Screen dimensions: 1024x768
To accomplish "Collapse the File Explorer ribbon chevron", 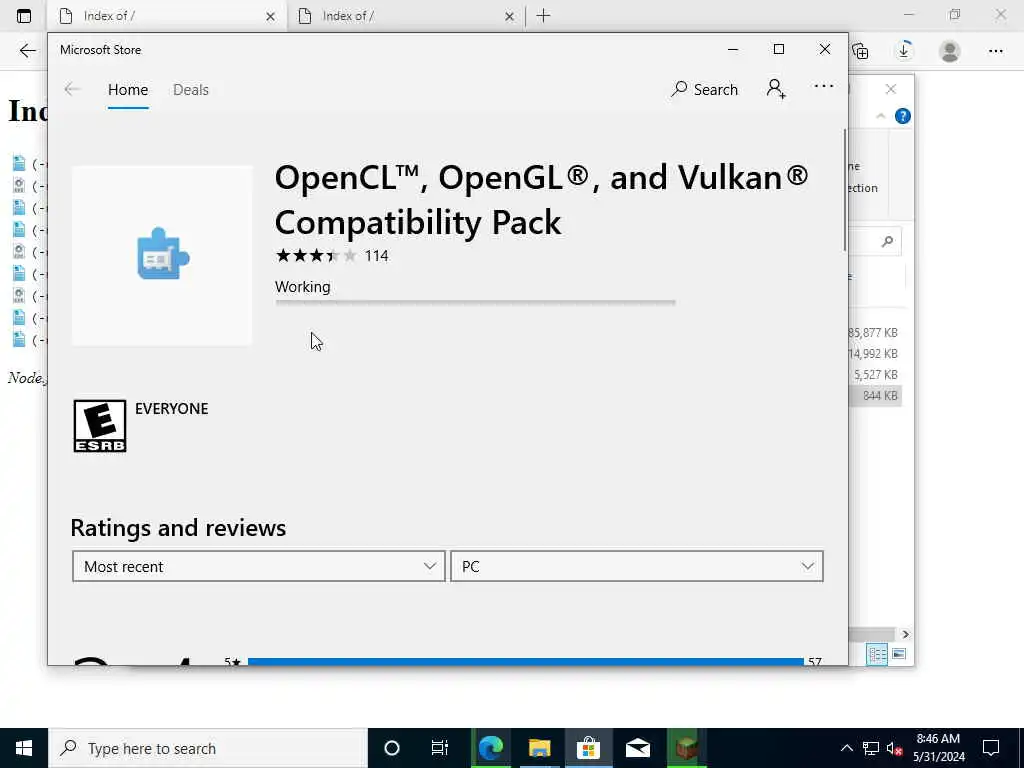I will [880, 116].
